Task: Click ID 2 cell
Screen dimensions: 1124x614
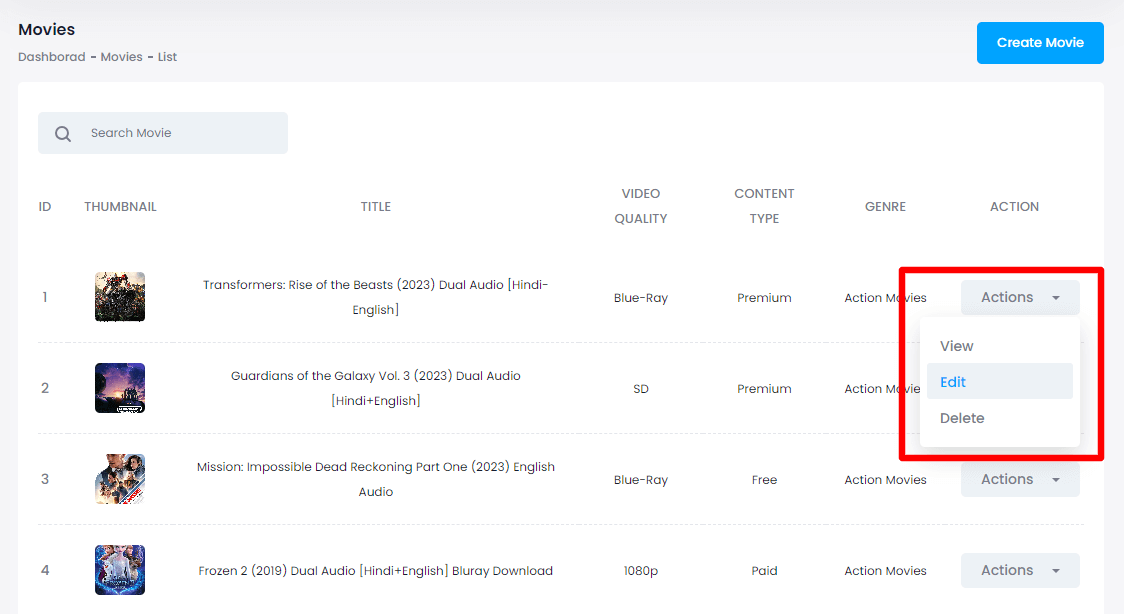Action: pyautogui.click(x=44, y=388)
